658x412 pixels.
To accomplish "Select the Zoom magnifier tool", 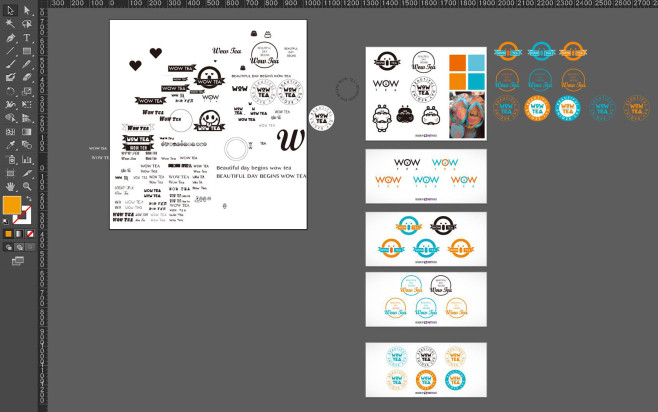I will 27,186.
